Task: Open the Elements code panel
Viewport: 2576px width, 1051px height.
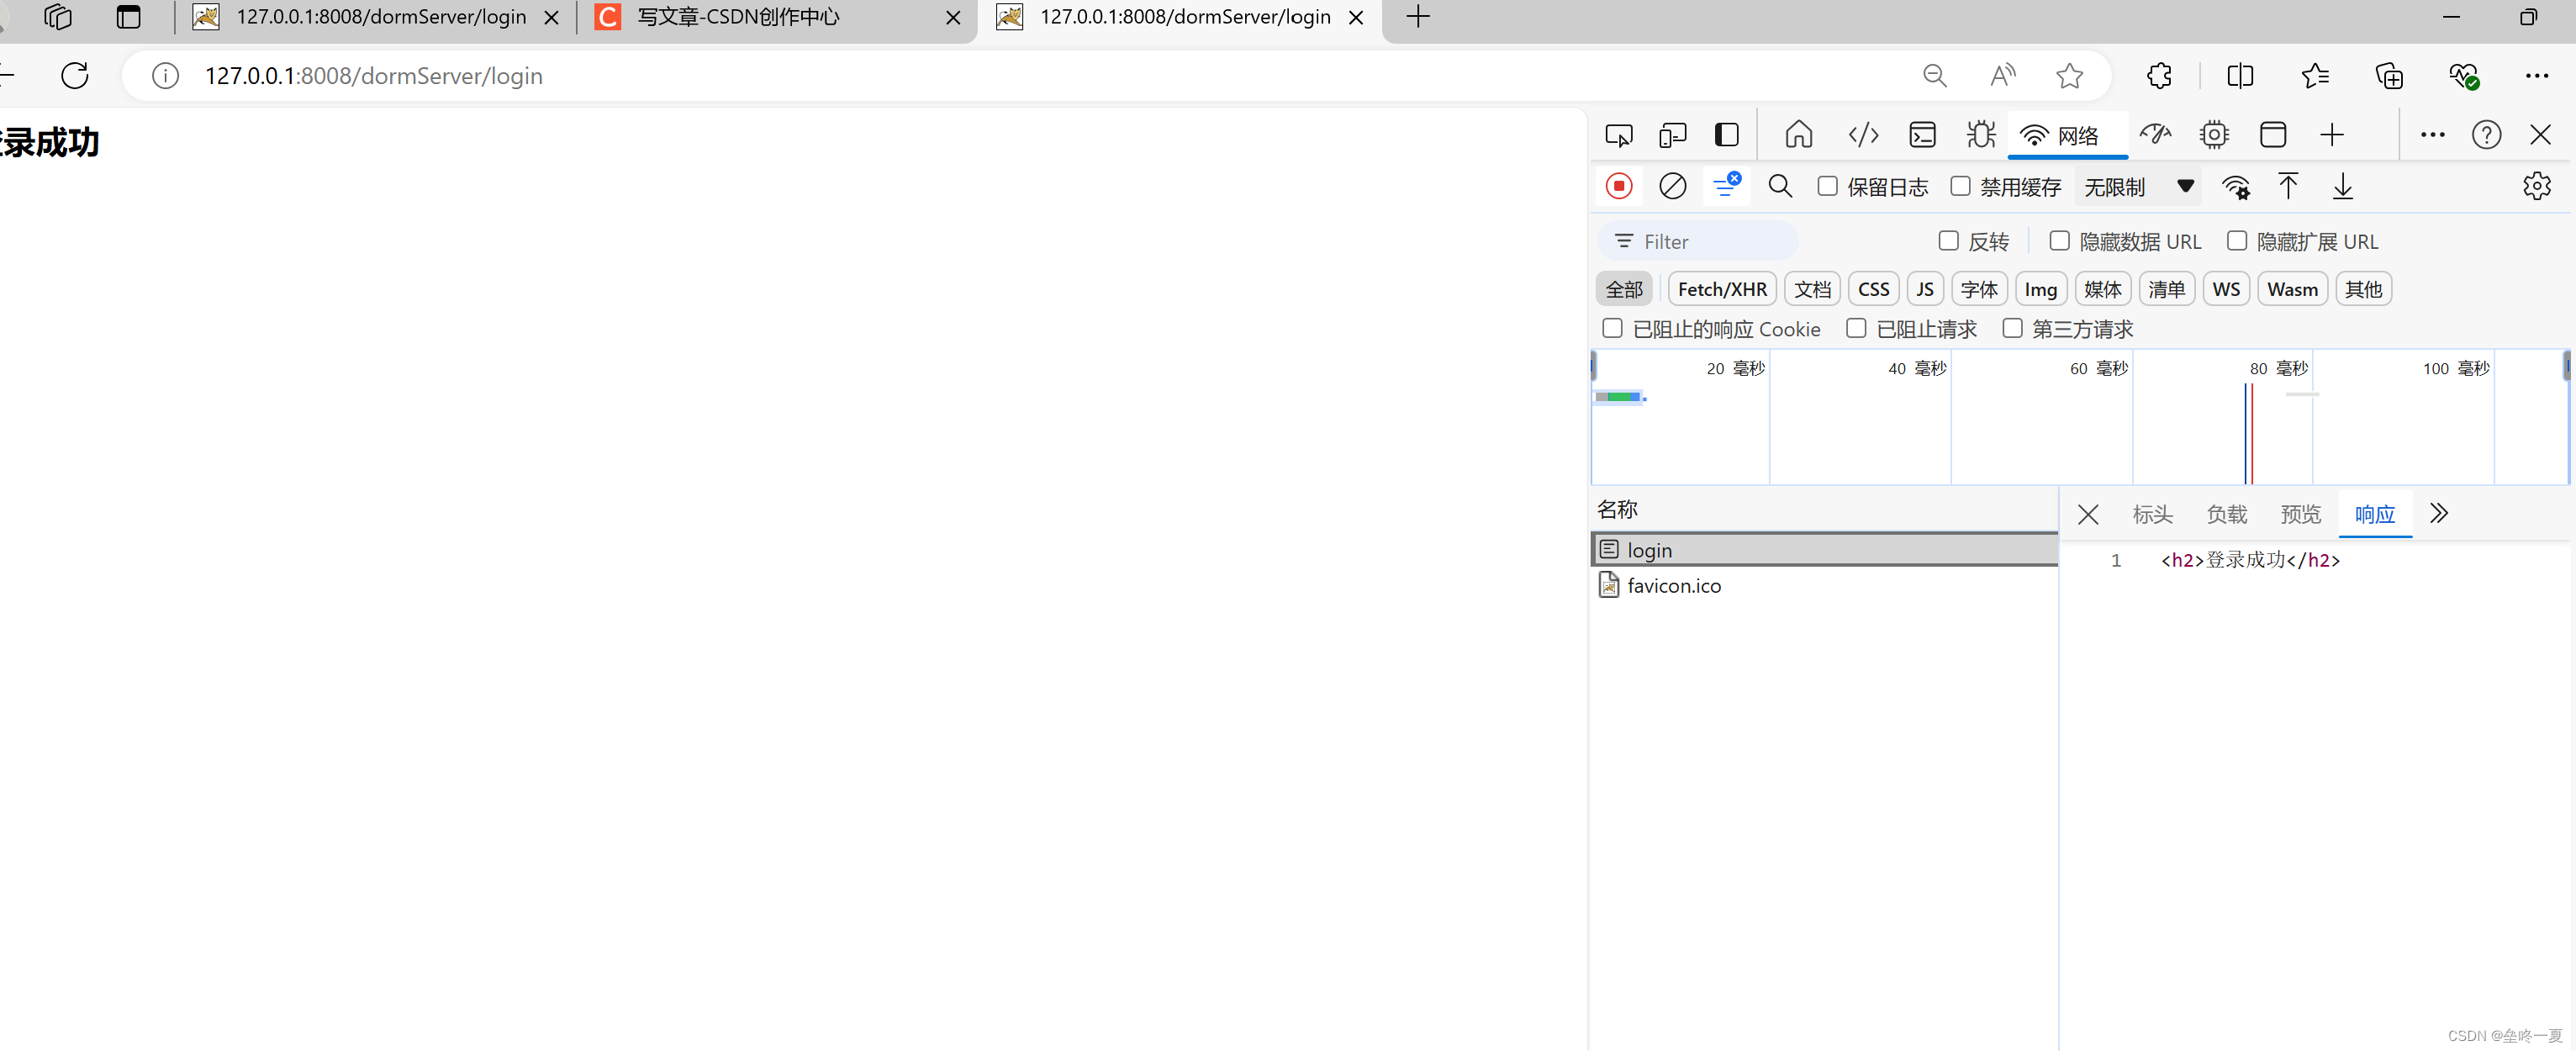Action: 1863,135
